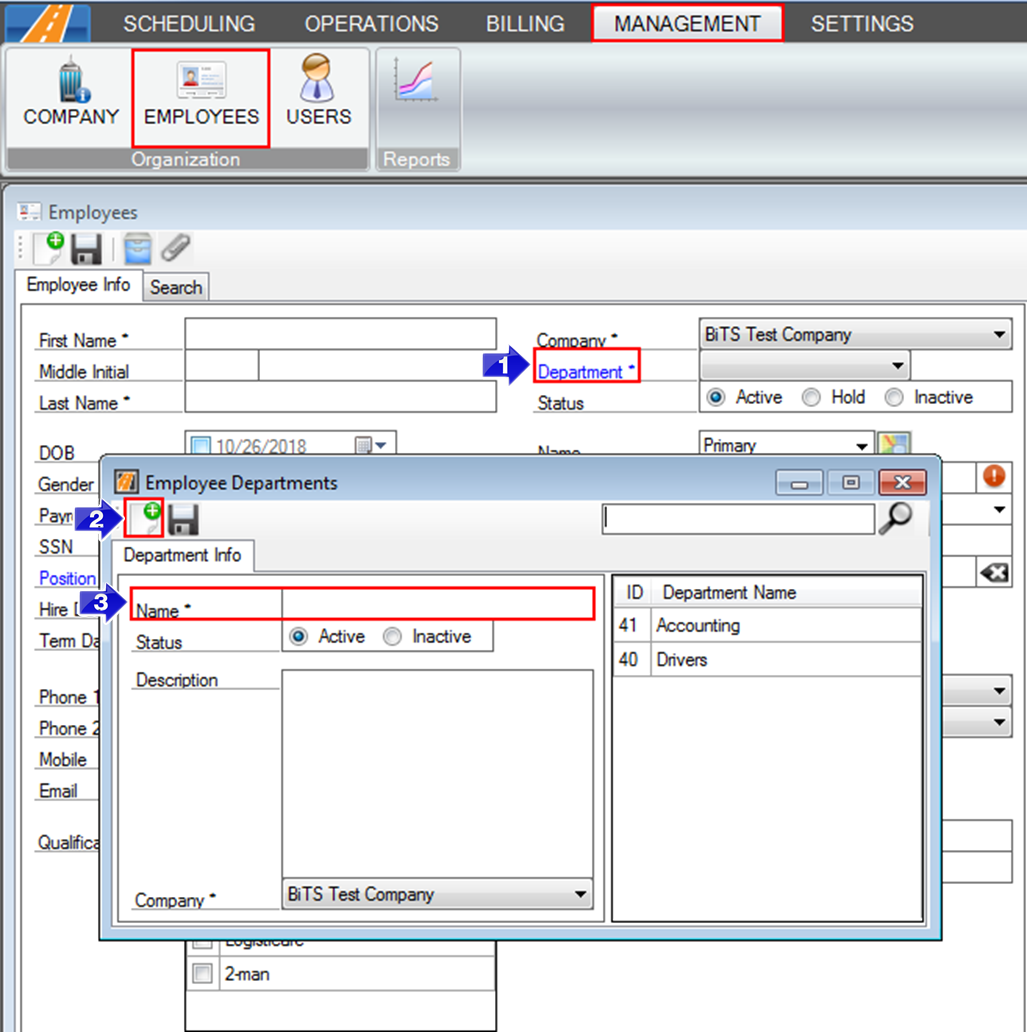The image size is (1027, 1032).
Task: Add a new employee record
Action: click(x=49, y=249)
